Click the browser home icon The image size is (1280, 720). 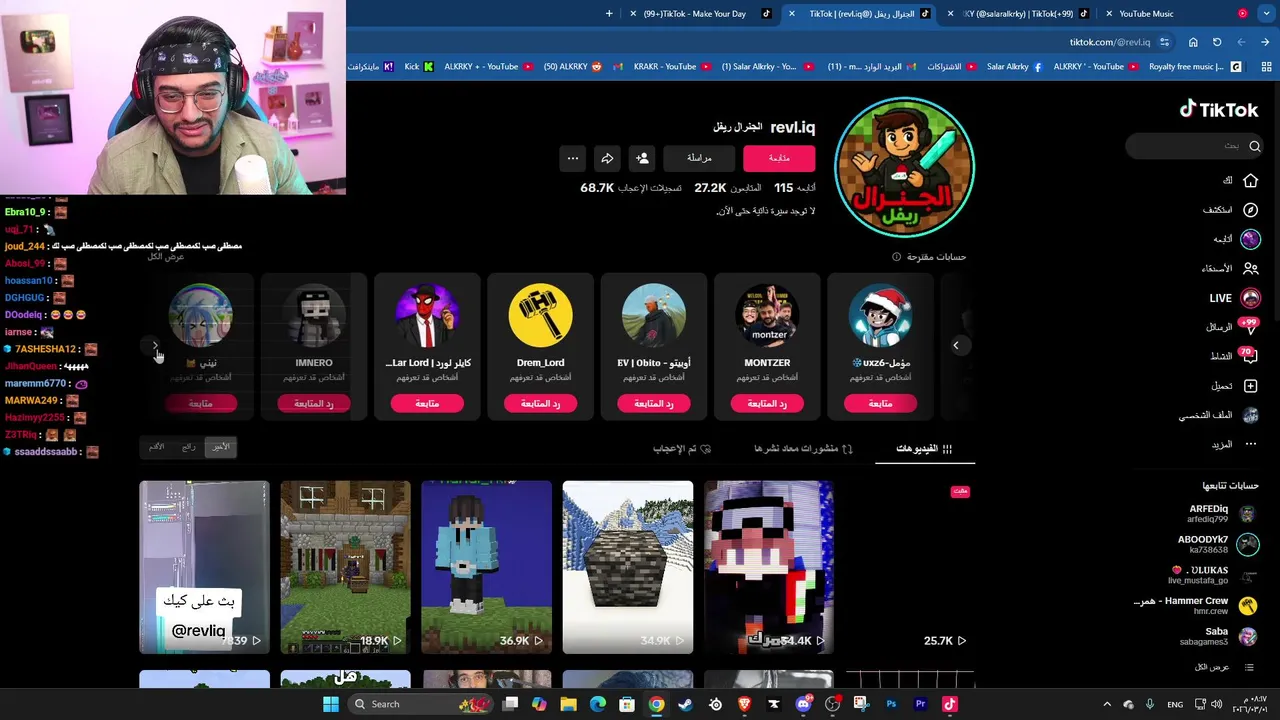pyautogui.click(x=1193, y=42)
